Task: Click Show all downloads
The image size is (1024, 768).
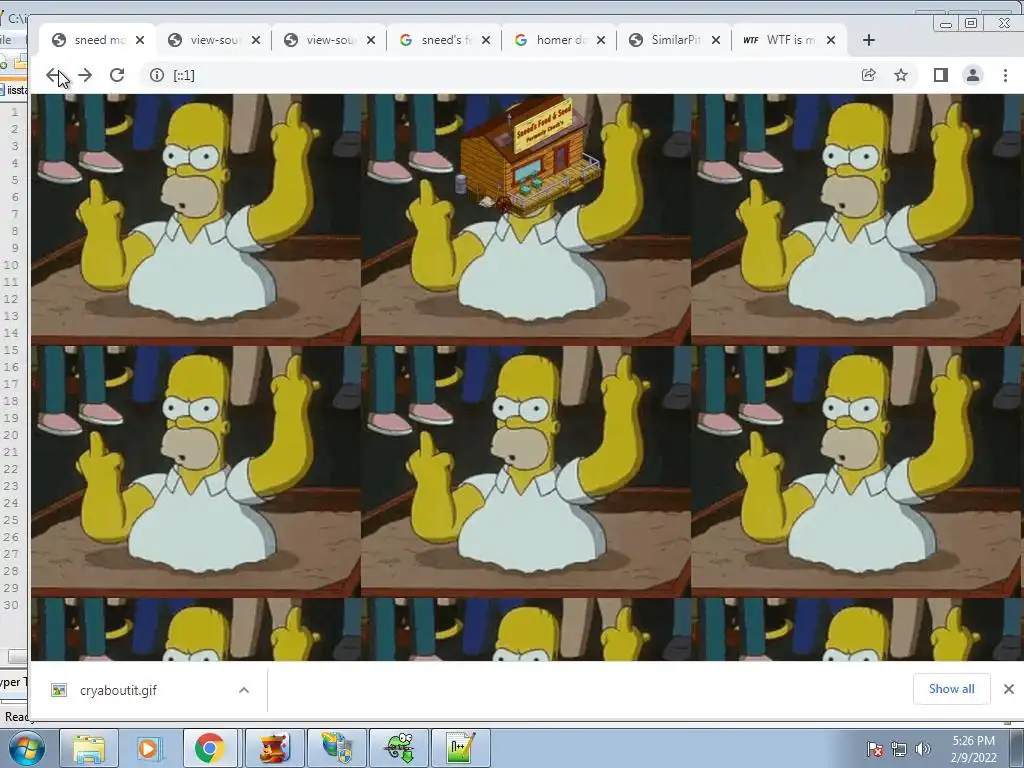Action: pyautogui.click(x=952, y=689)
